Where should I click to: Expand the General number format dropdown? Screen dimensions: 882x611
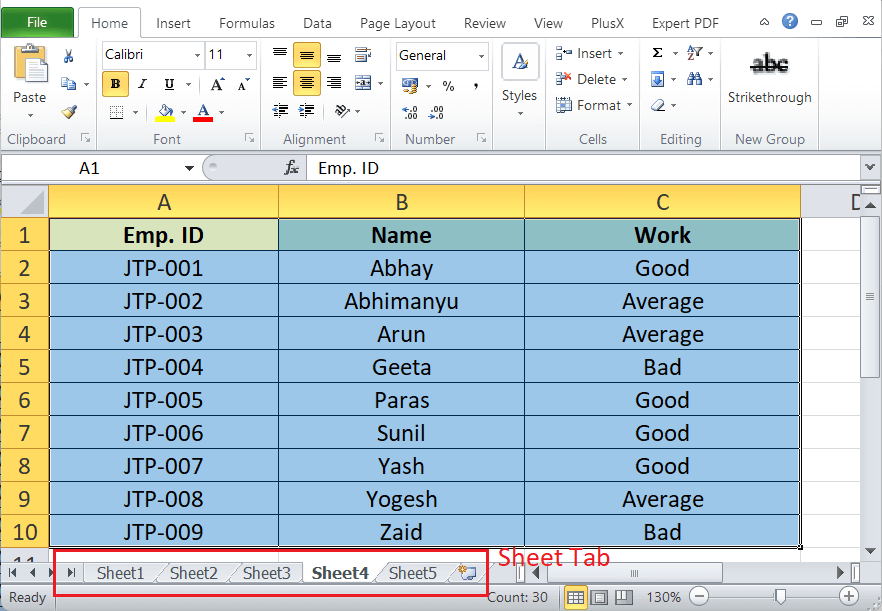[481, 56]
